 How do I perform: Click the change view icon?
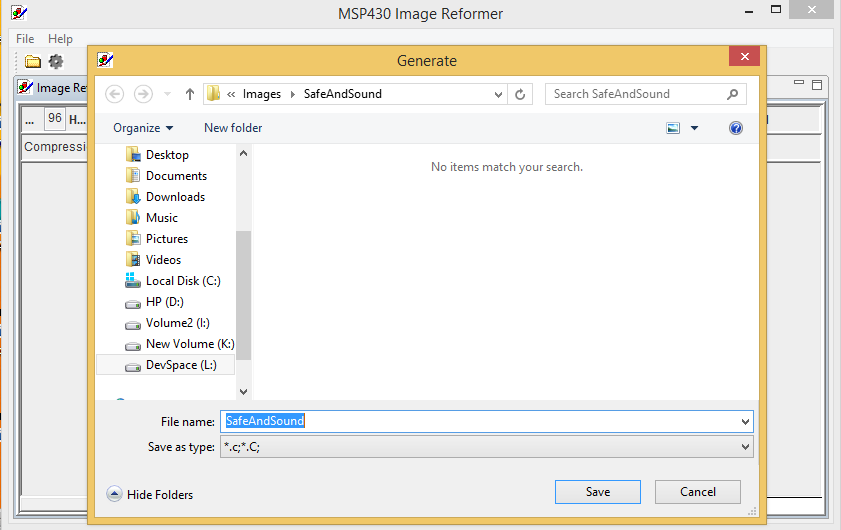pyautogui.click(x=673, y=128)
